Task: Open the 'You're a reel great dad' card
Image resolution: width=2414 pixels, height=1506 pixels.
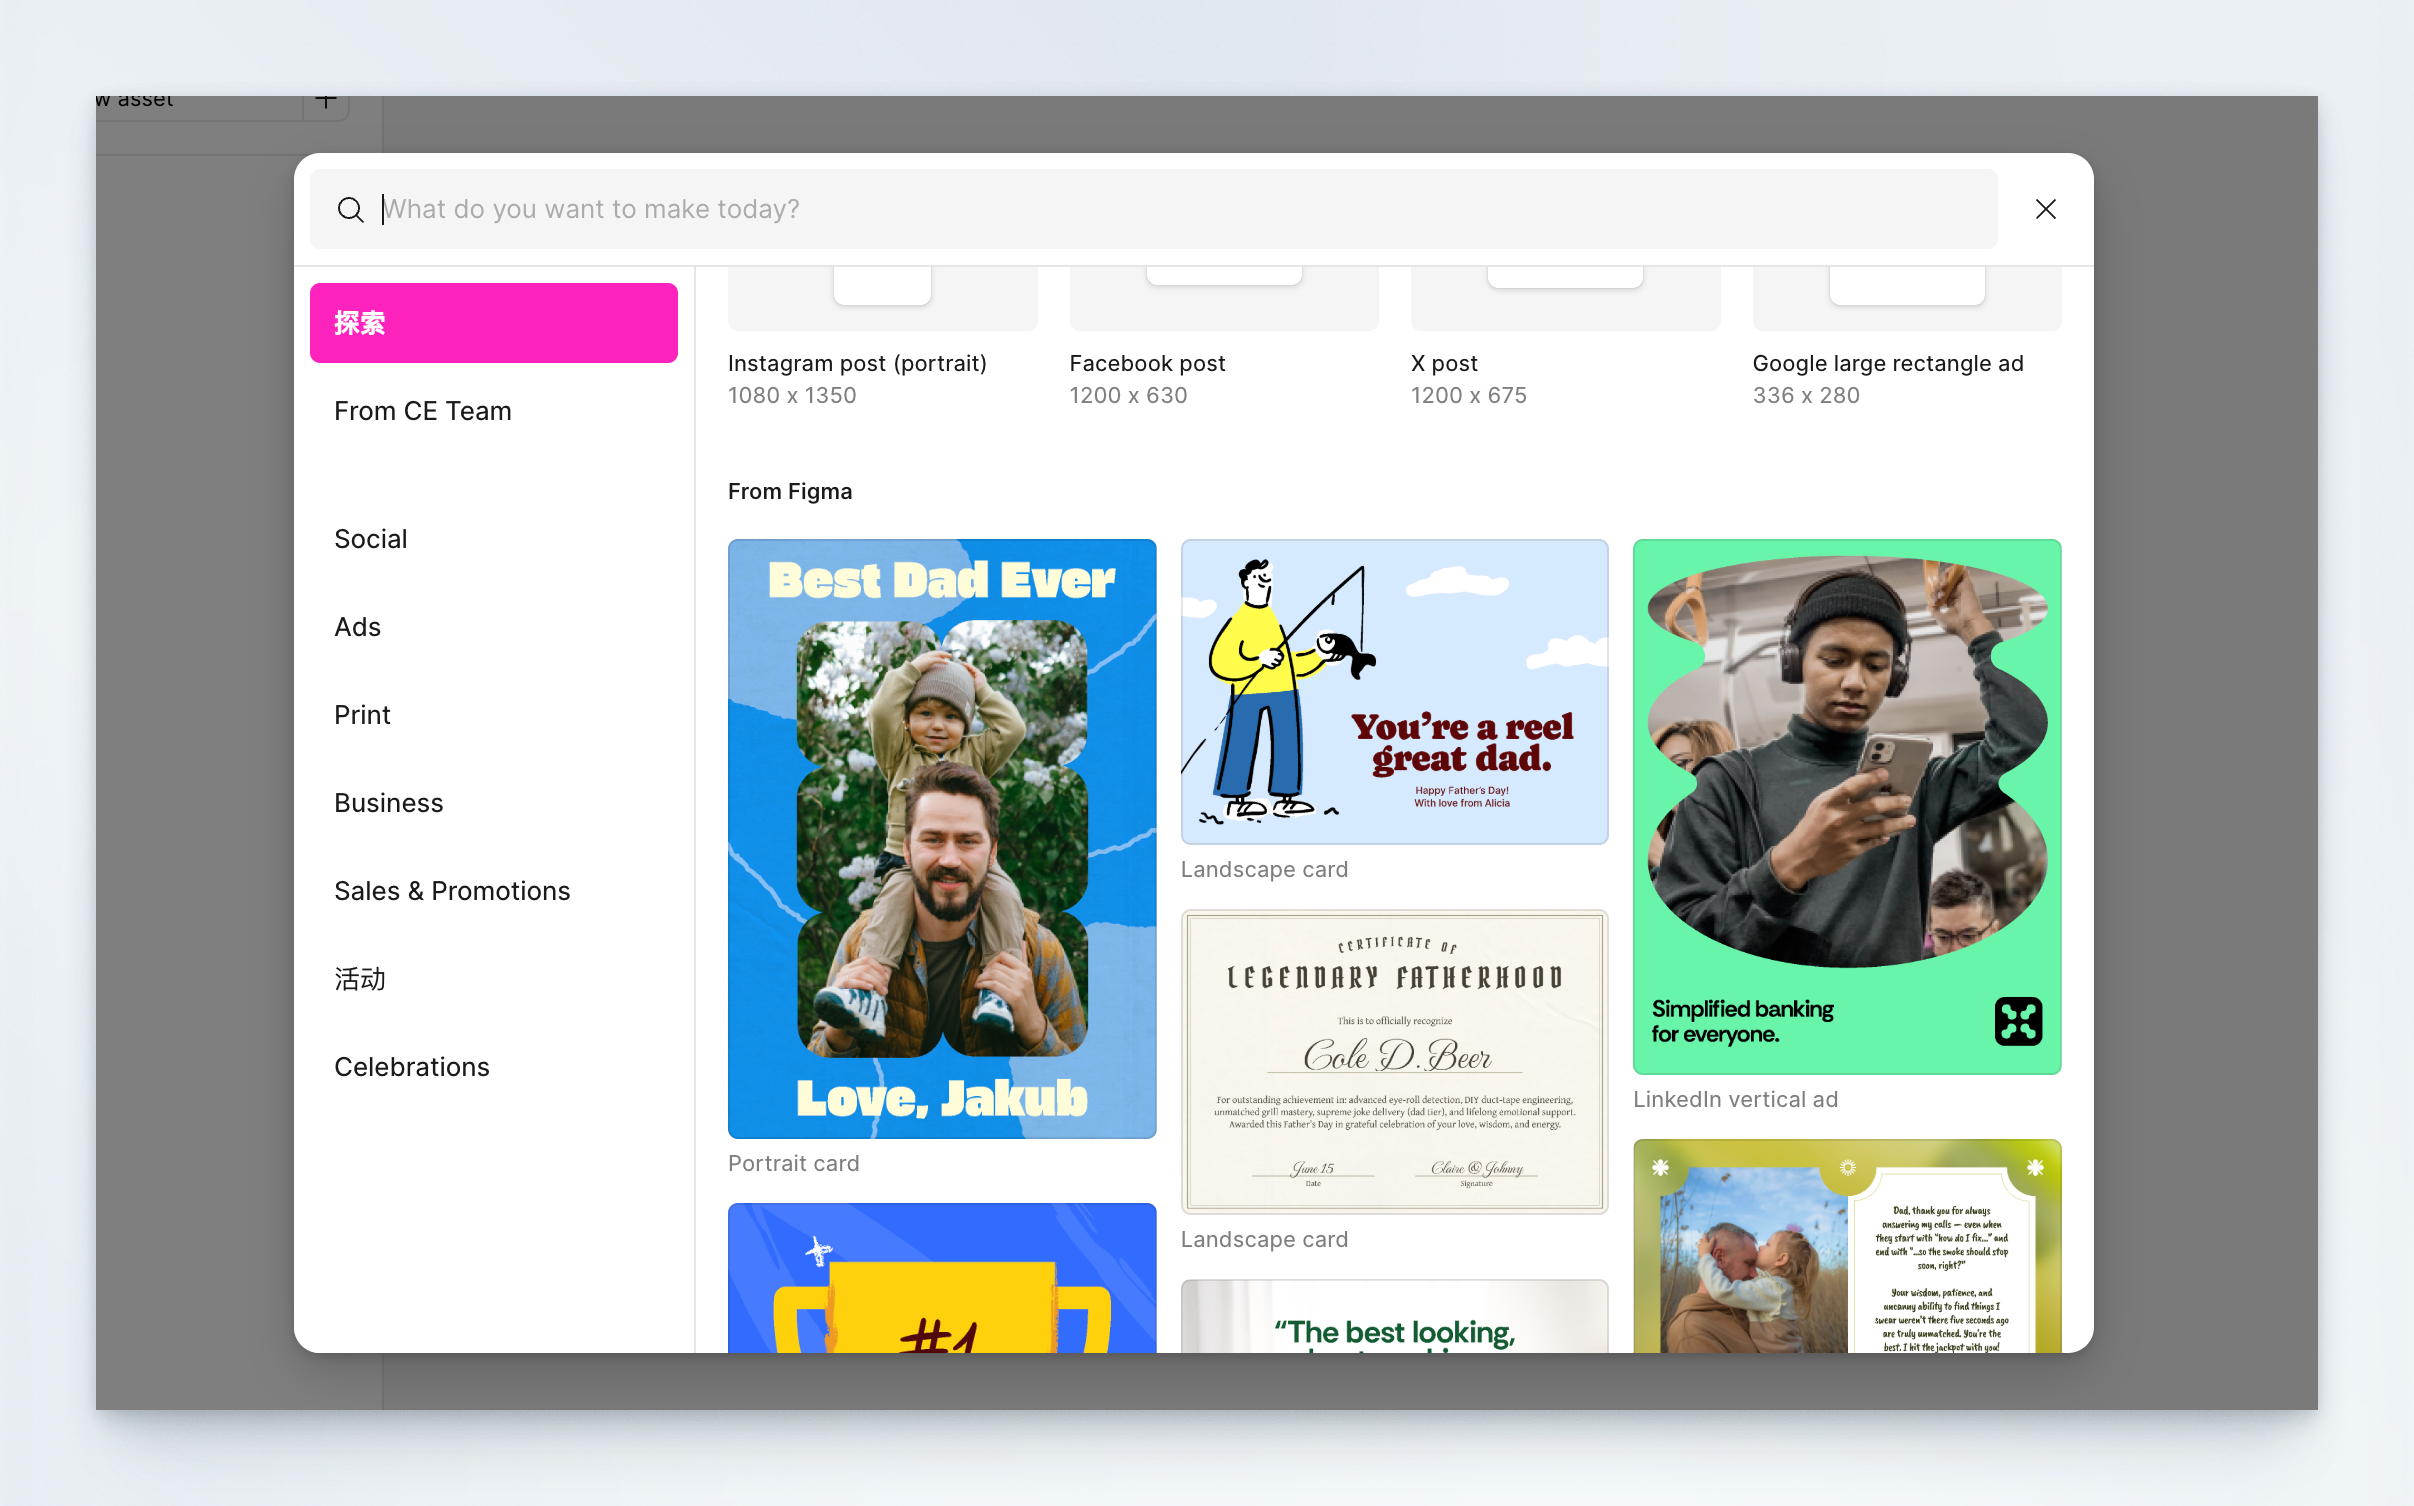Action: pyautogui.click(x=1394, y=692)
